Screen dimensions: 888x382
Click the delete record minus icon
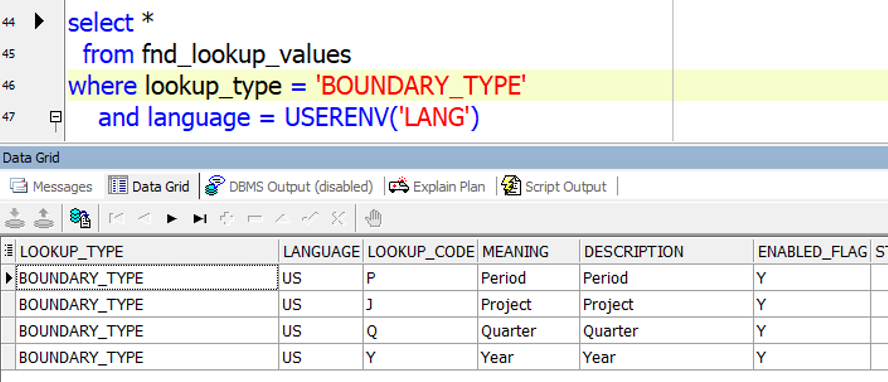coord(255,218)
